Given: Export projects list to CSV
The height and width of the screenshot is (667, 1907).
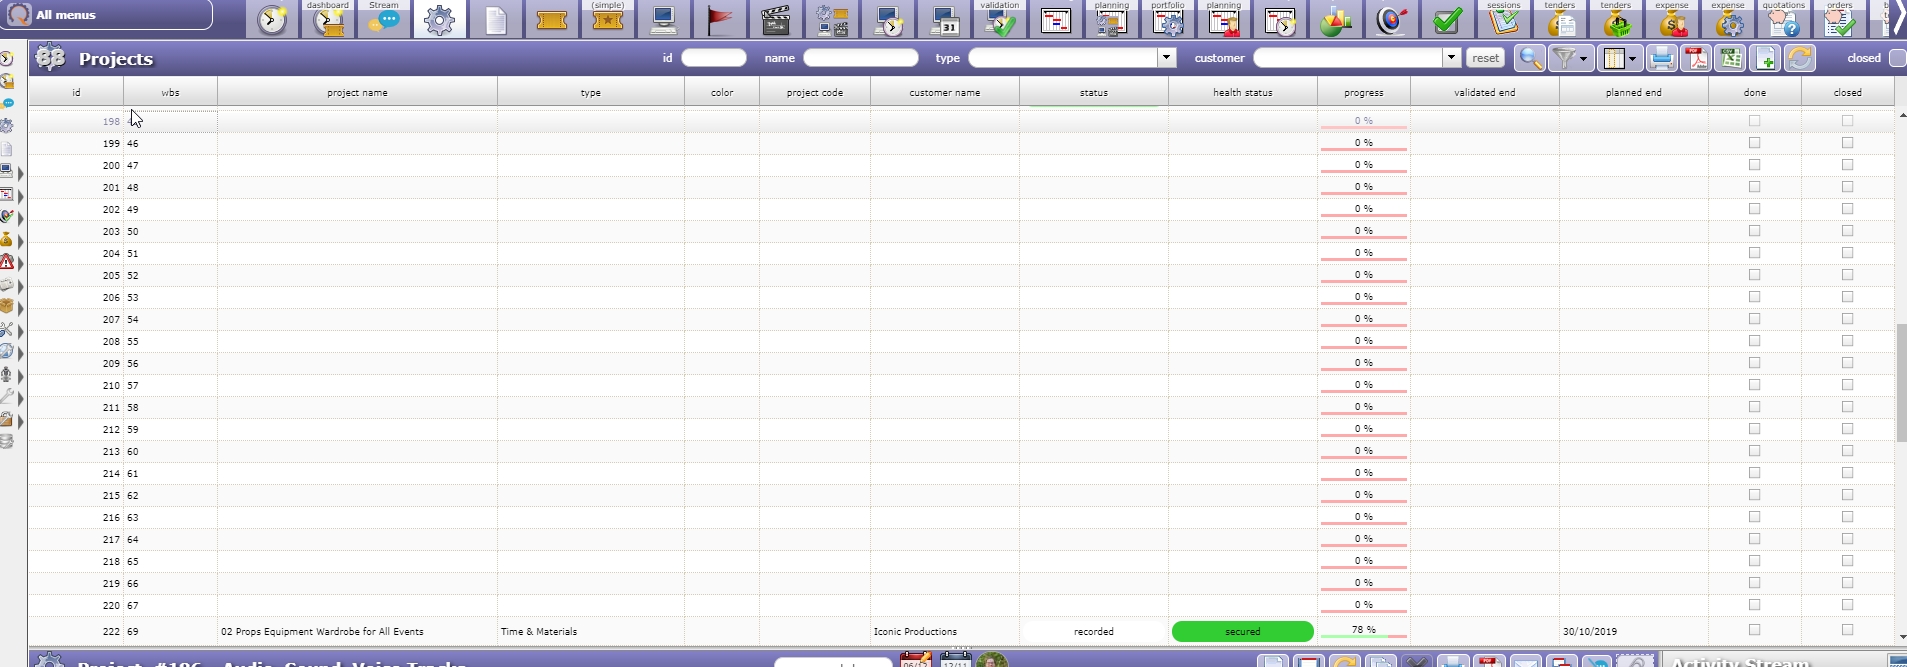Looking at the screenshot, I should [1730, 58].
